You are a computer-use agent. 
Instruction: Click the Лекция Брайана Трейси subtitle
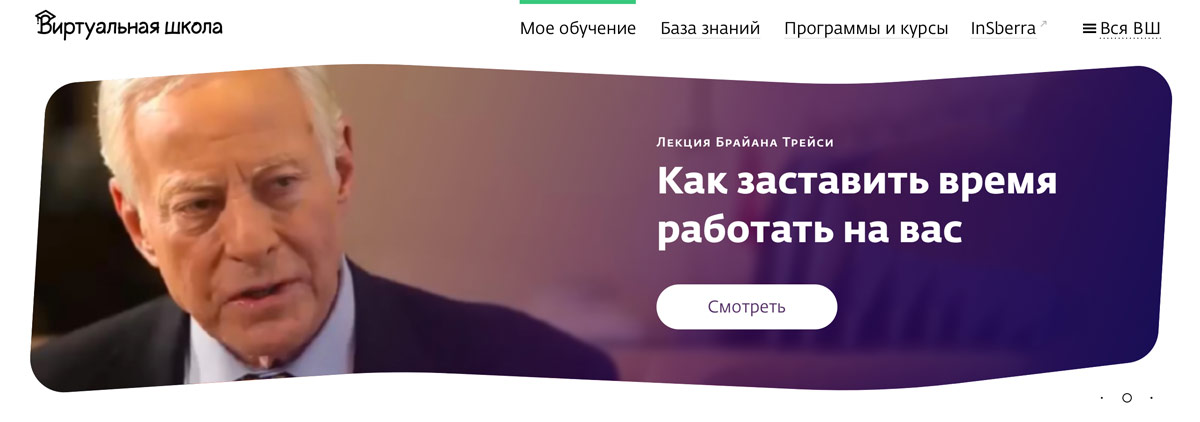[x=745, y=142]
